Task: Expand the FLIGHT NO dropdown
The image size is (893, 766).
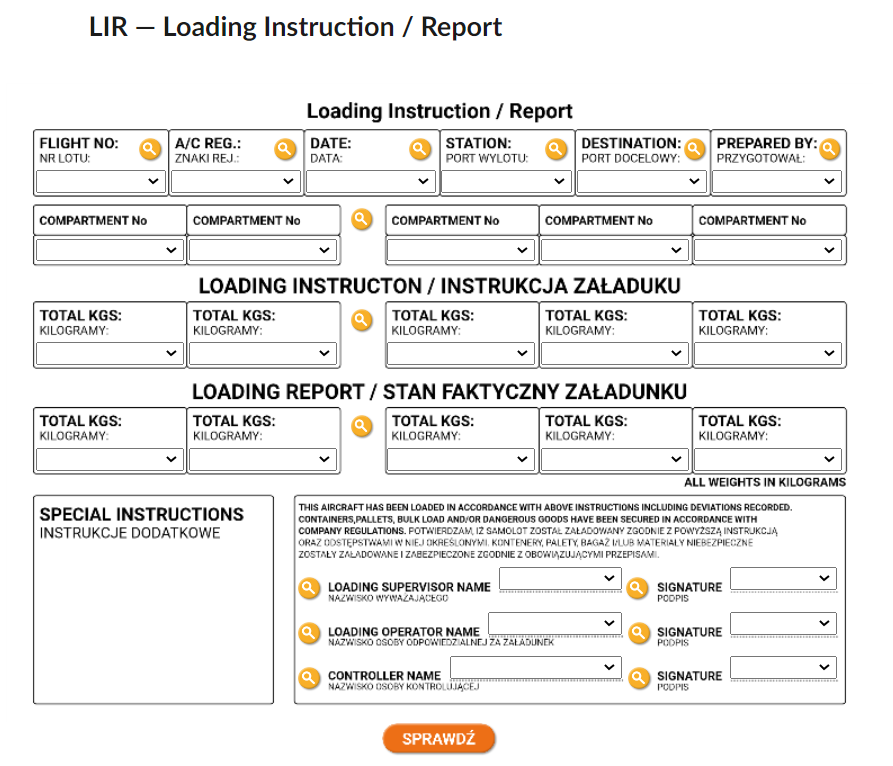Action: pyautogui.click(x=100, y=181)
